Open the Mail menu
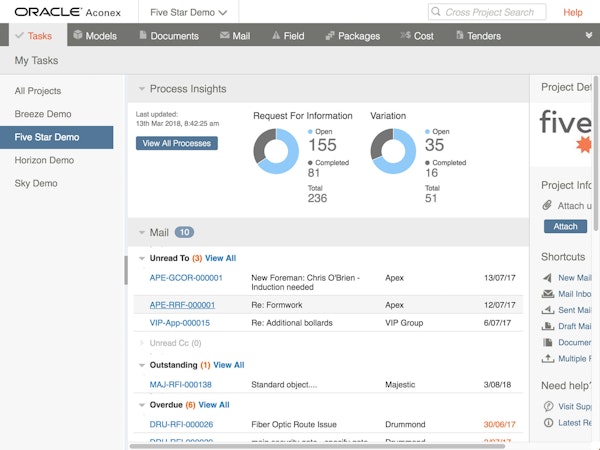This screenshot has height=450, width=600. tap(235, 36)
